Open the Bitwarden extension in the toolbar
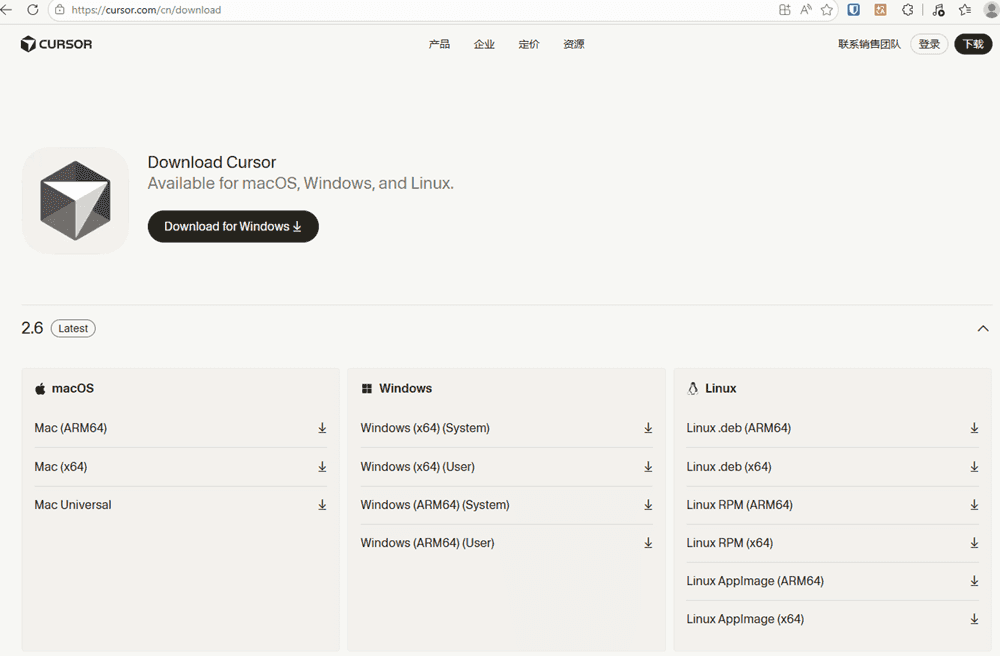Image resolution: width=1000 pixels, height=656 pixels. (x=854, y=10)
